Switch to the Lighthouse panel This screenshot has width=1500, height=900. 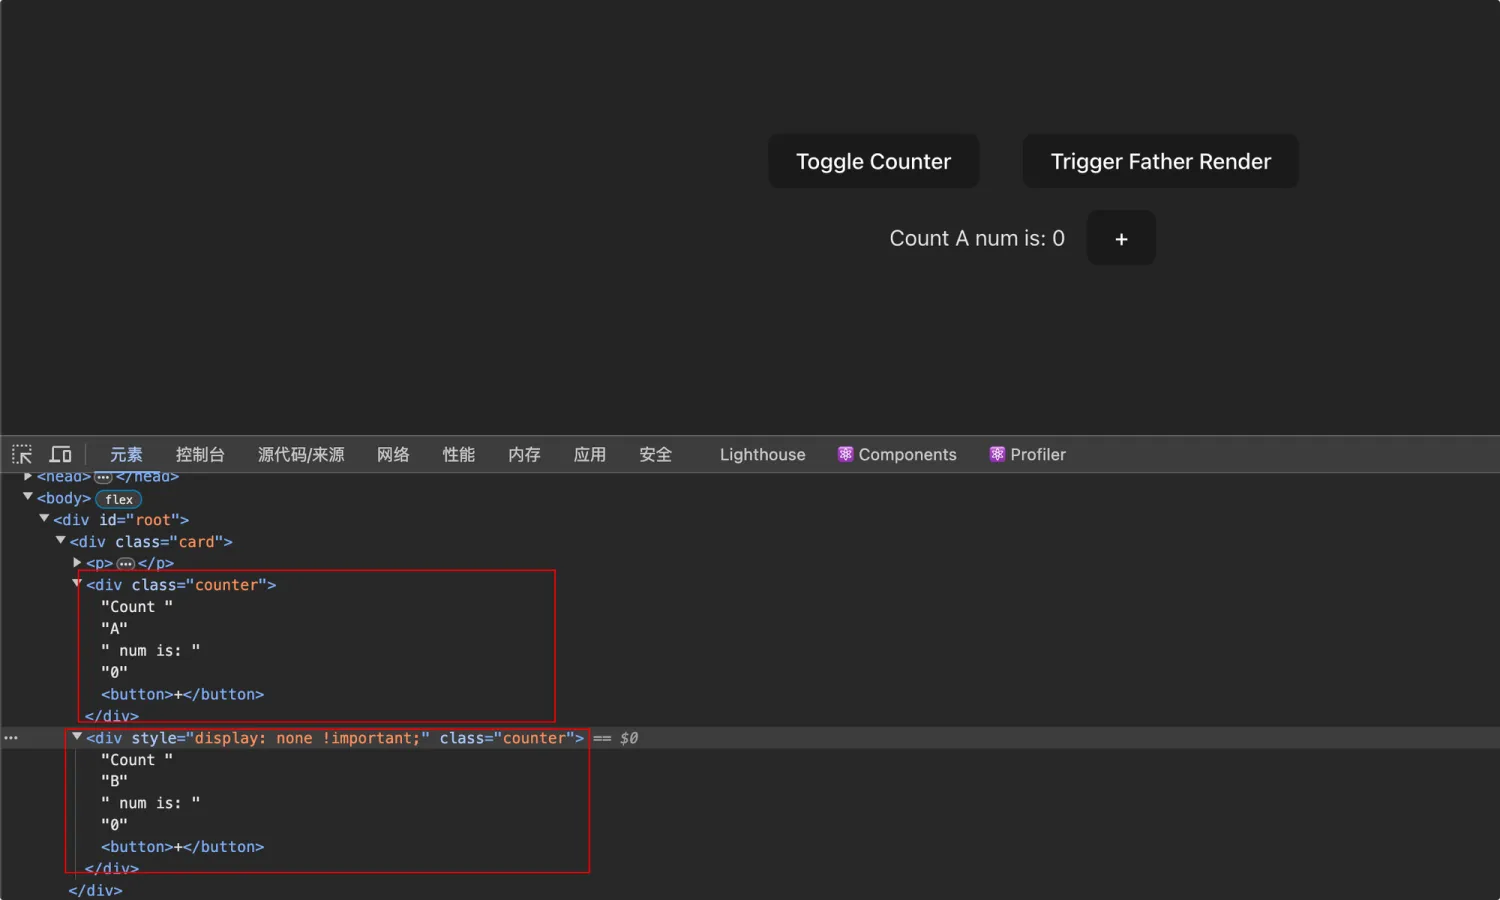click(762, 454)
